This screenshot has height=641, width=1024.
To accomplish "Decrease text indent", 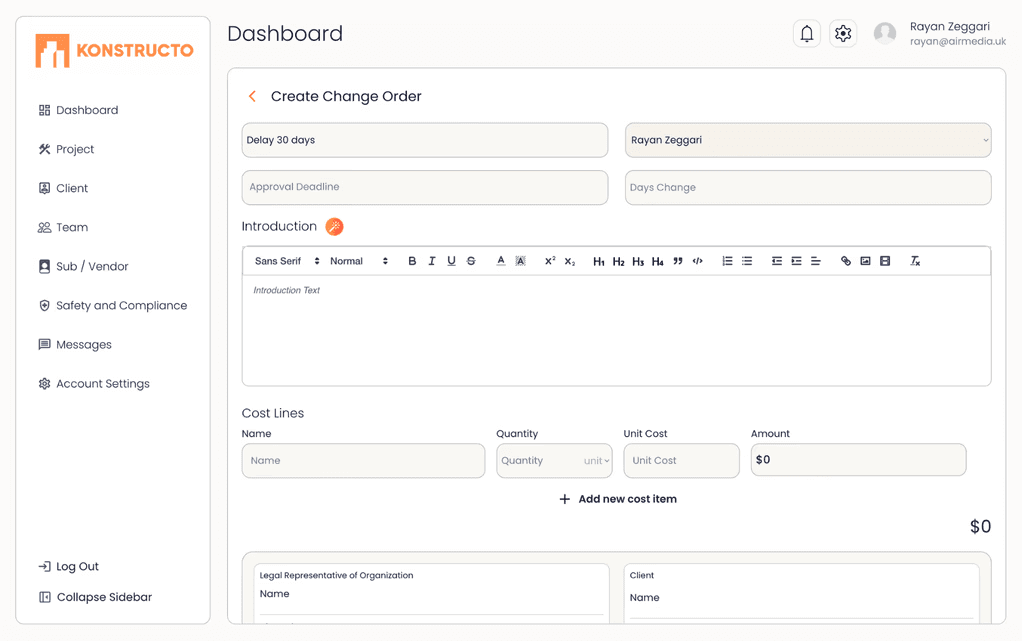I will tap(776, 261).
